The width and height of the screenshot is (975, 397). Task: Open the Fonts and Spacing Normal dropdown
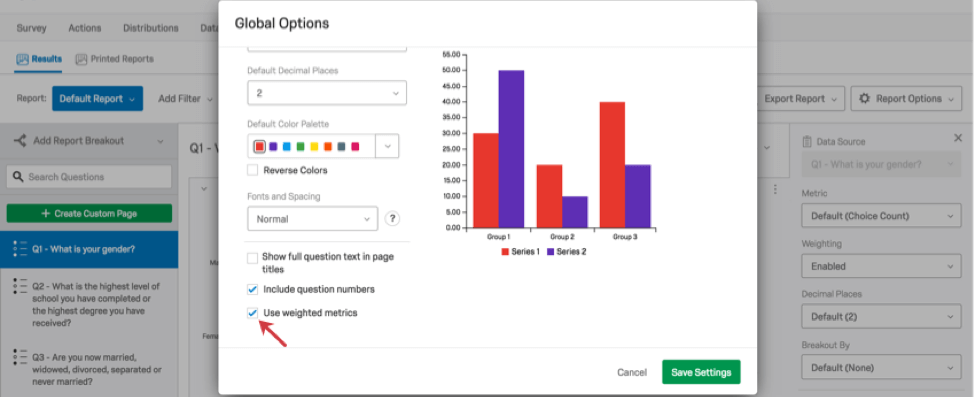[x=312, y=219]
